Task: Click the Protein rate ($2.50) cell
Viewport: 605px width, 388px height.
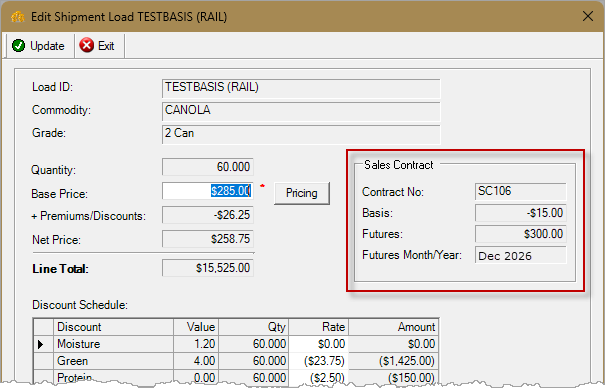Action: (x=319, y=376)
